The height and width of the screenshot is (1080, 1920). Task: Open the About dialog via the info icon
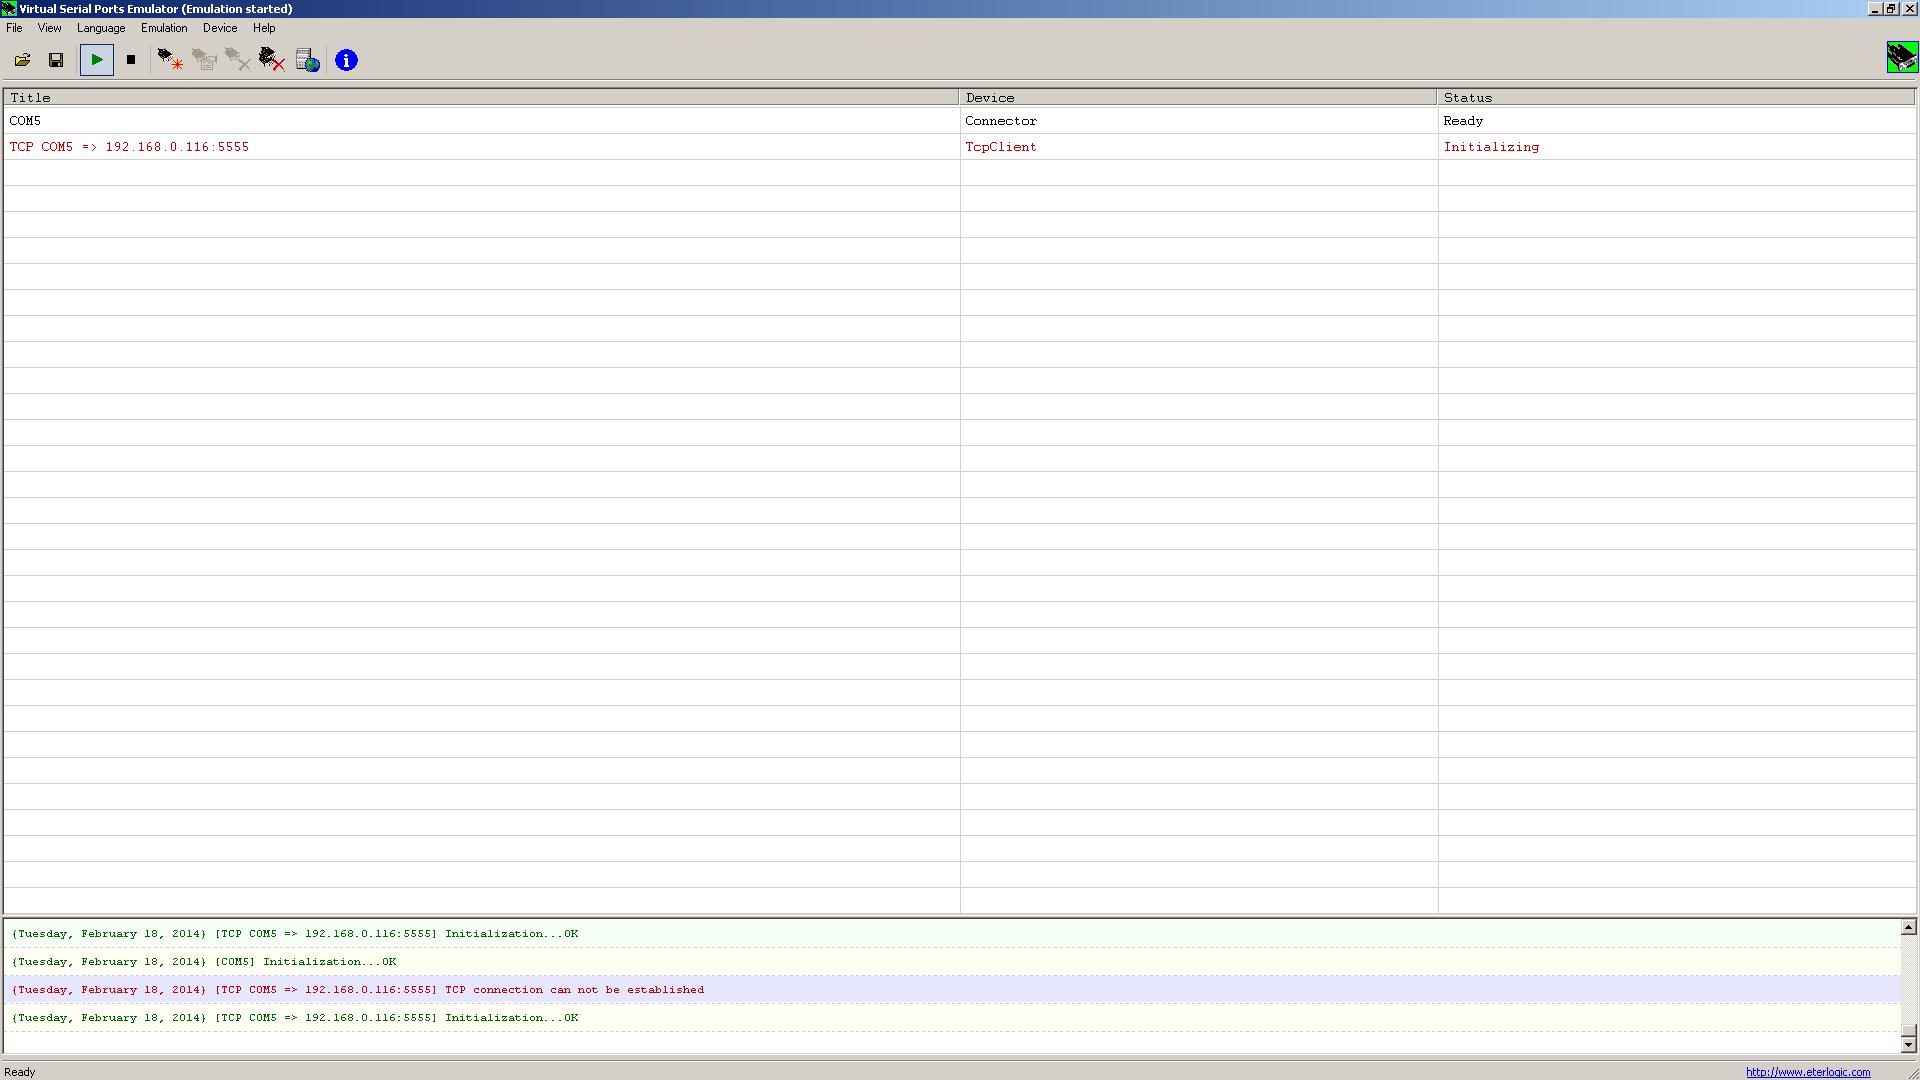click(x=346, y=60)
